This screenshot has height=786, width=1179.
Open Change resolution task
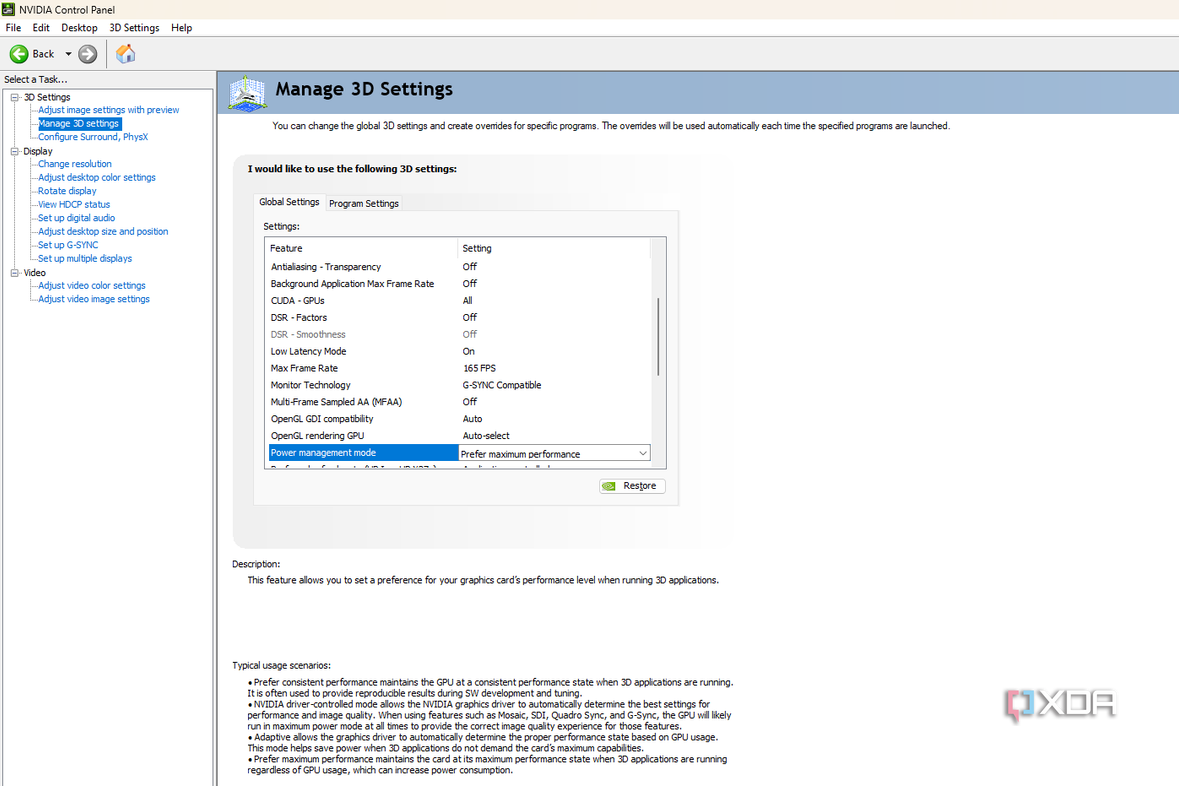[x=74, y=164]
